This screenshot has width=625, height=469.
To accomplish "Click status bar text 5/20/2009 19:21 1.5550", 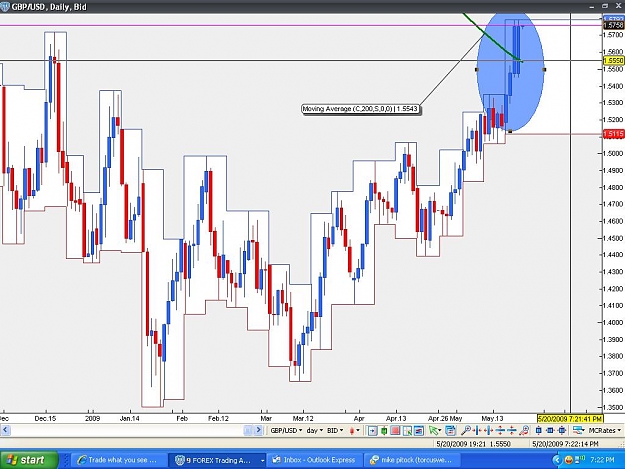I will click(x=474, y=444).
